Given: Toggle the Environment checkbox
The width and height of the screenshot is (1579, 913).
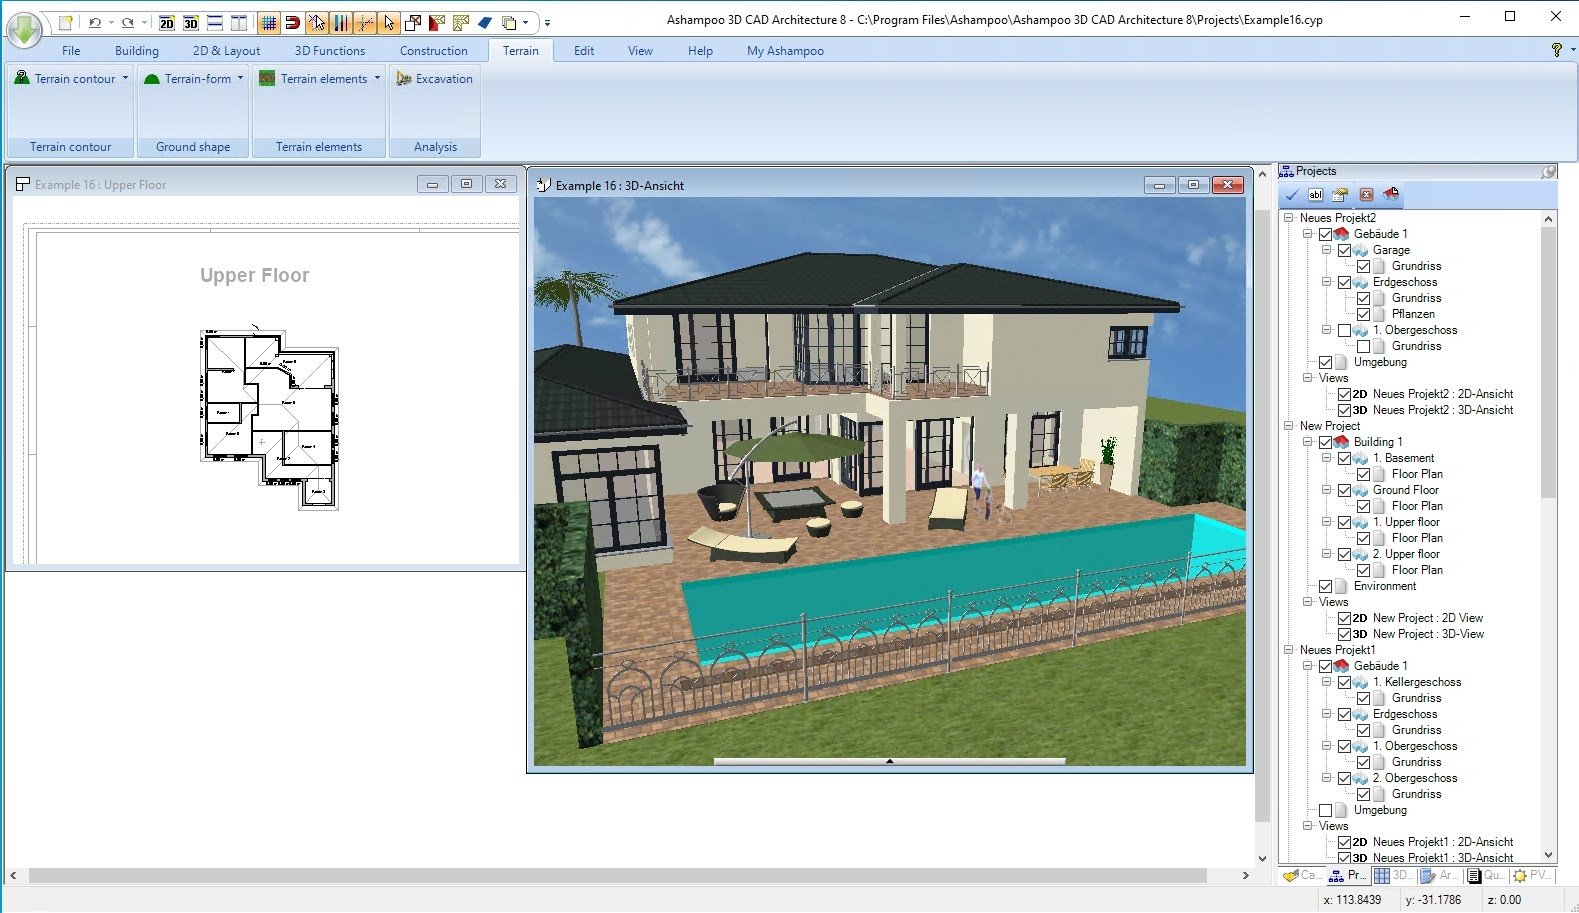Looking at the screenshot, I should point(1325,586).
